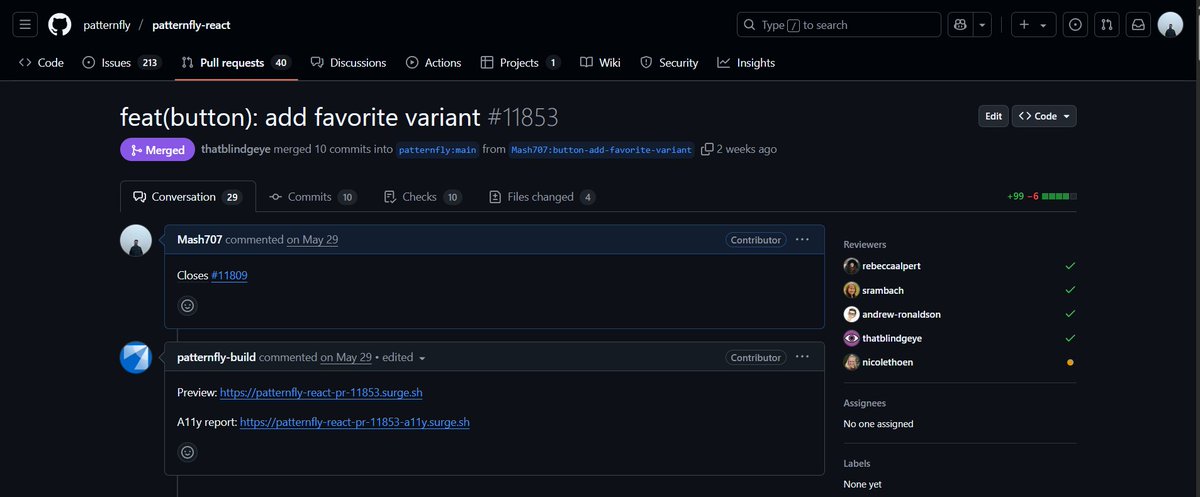Click reviewer thatblindgeye
Image resolution: width=1200 pixels, height=497 pixels.
tap(892, 338)
